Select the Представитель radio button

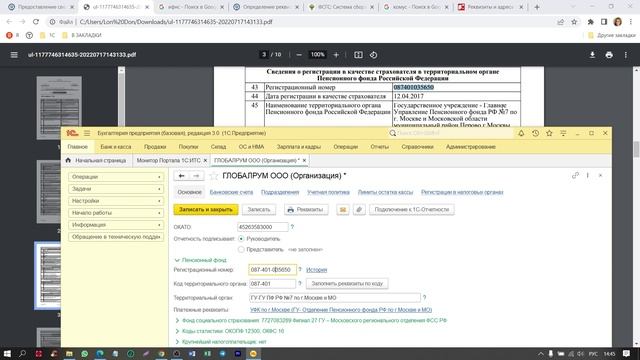tap(241, 249)
